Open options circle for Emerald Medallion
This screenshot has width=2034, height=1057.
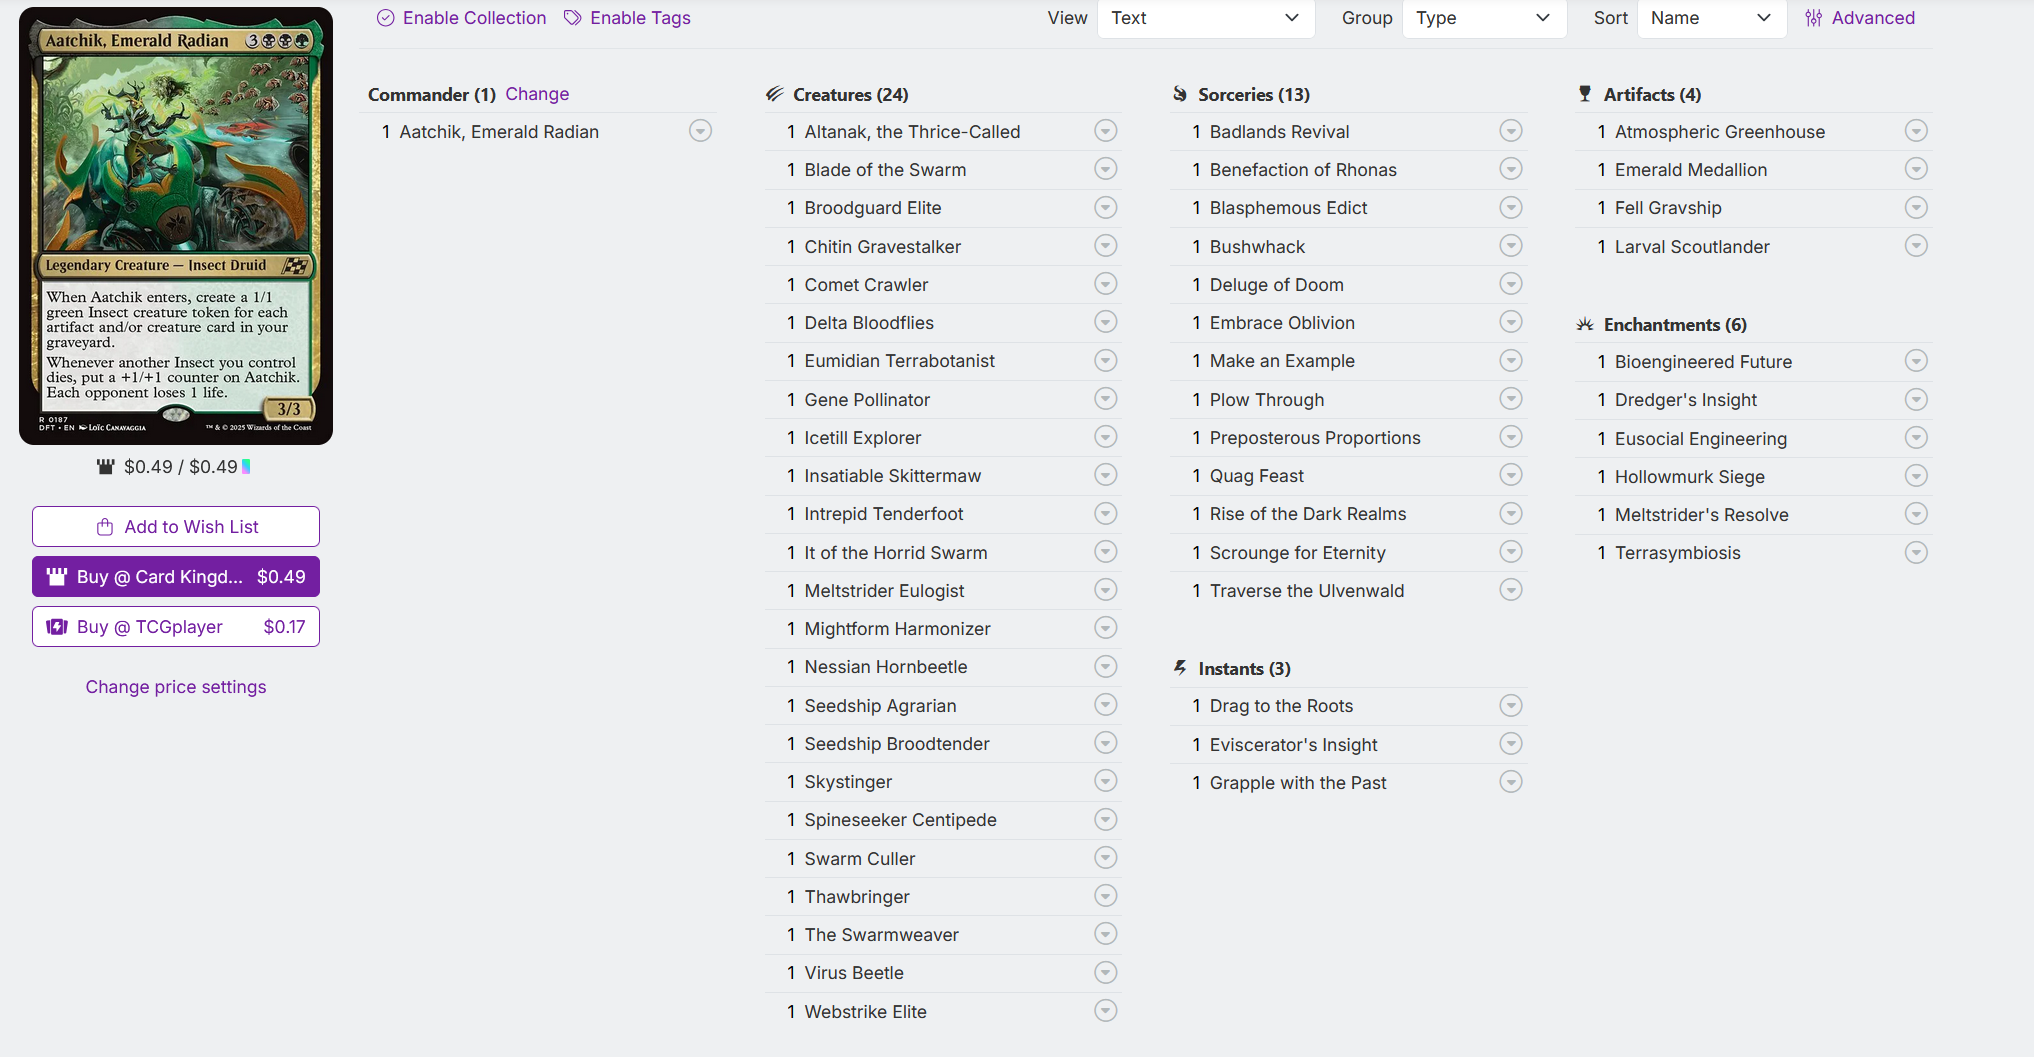1916,169
